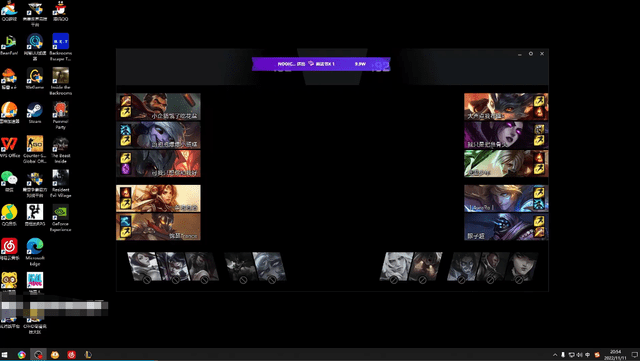Click the purple Teleport spell icon on left team
This screenshot has width=640, height=361.
[125, 169]
